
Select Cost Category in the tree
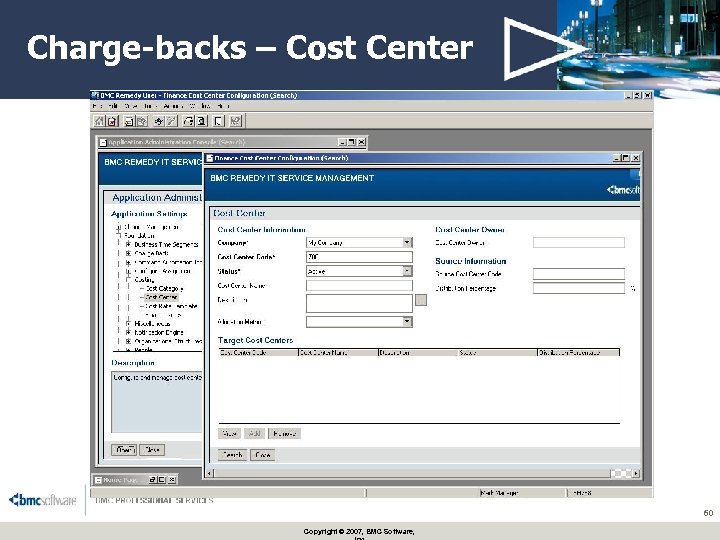pyautogui.click(x=164, y=288)
